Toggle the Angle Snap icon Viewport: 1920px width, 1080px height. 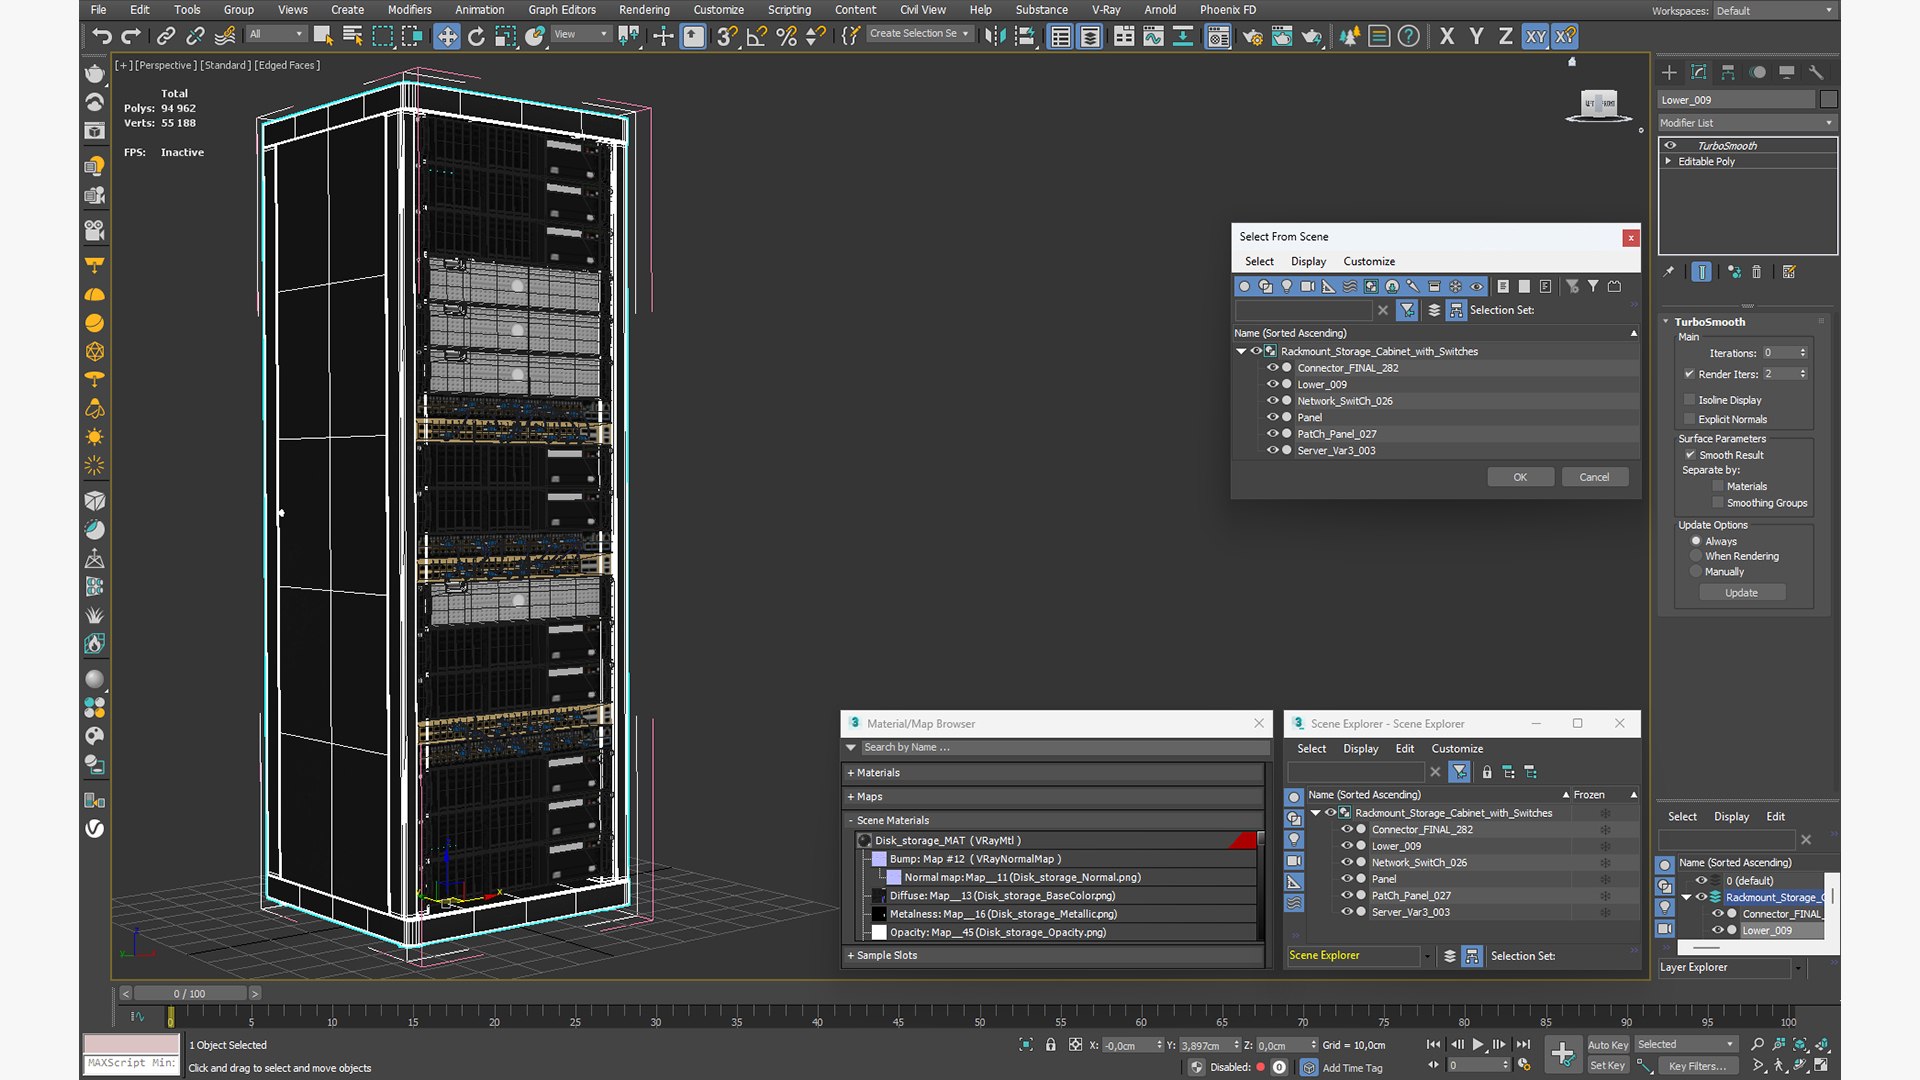click(757, 36)
